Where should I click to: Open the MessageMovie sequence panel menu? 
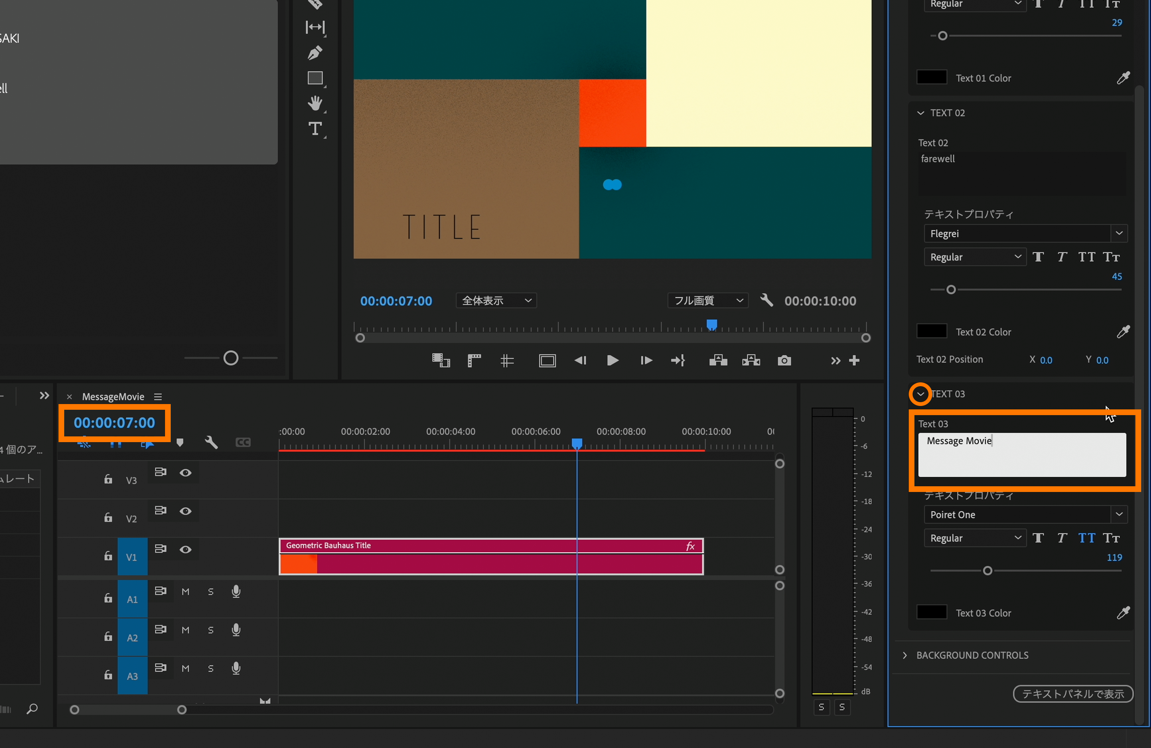tap(158, 397)
